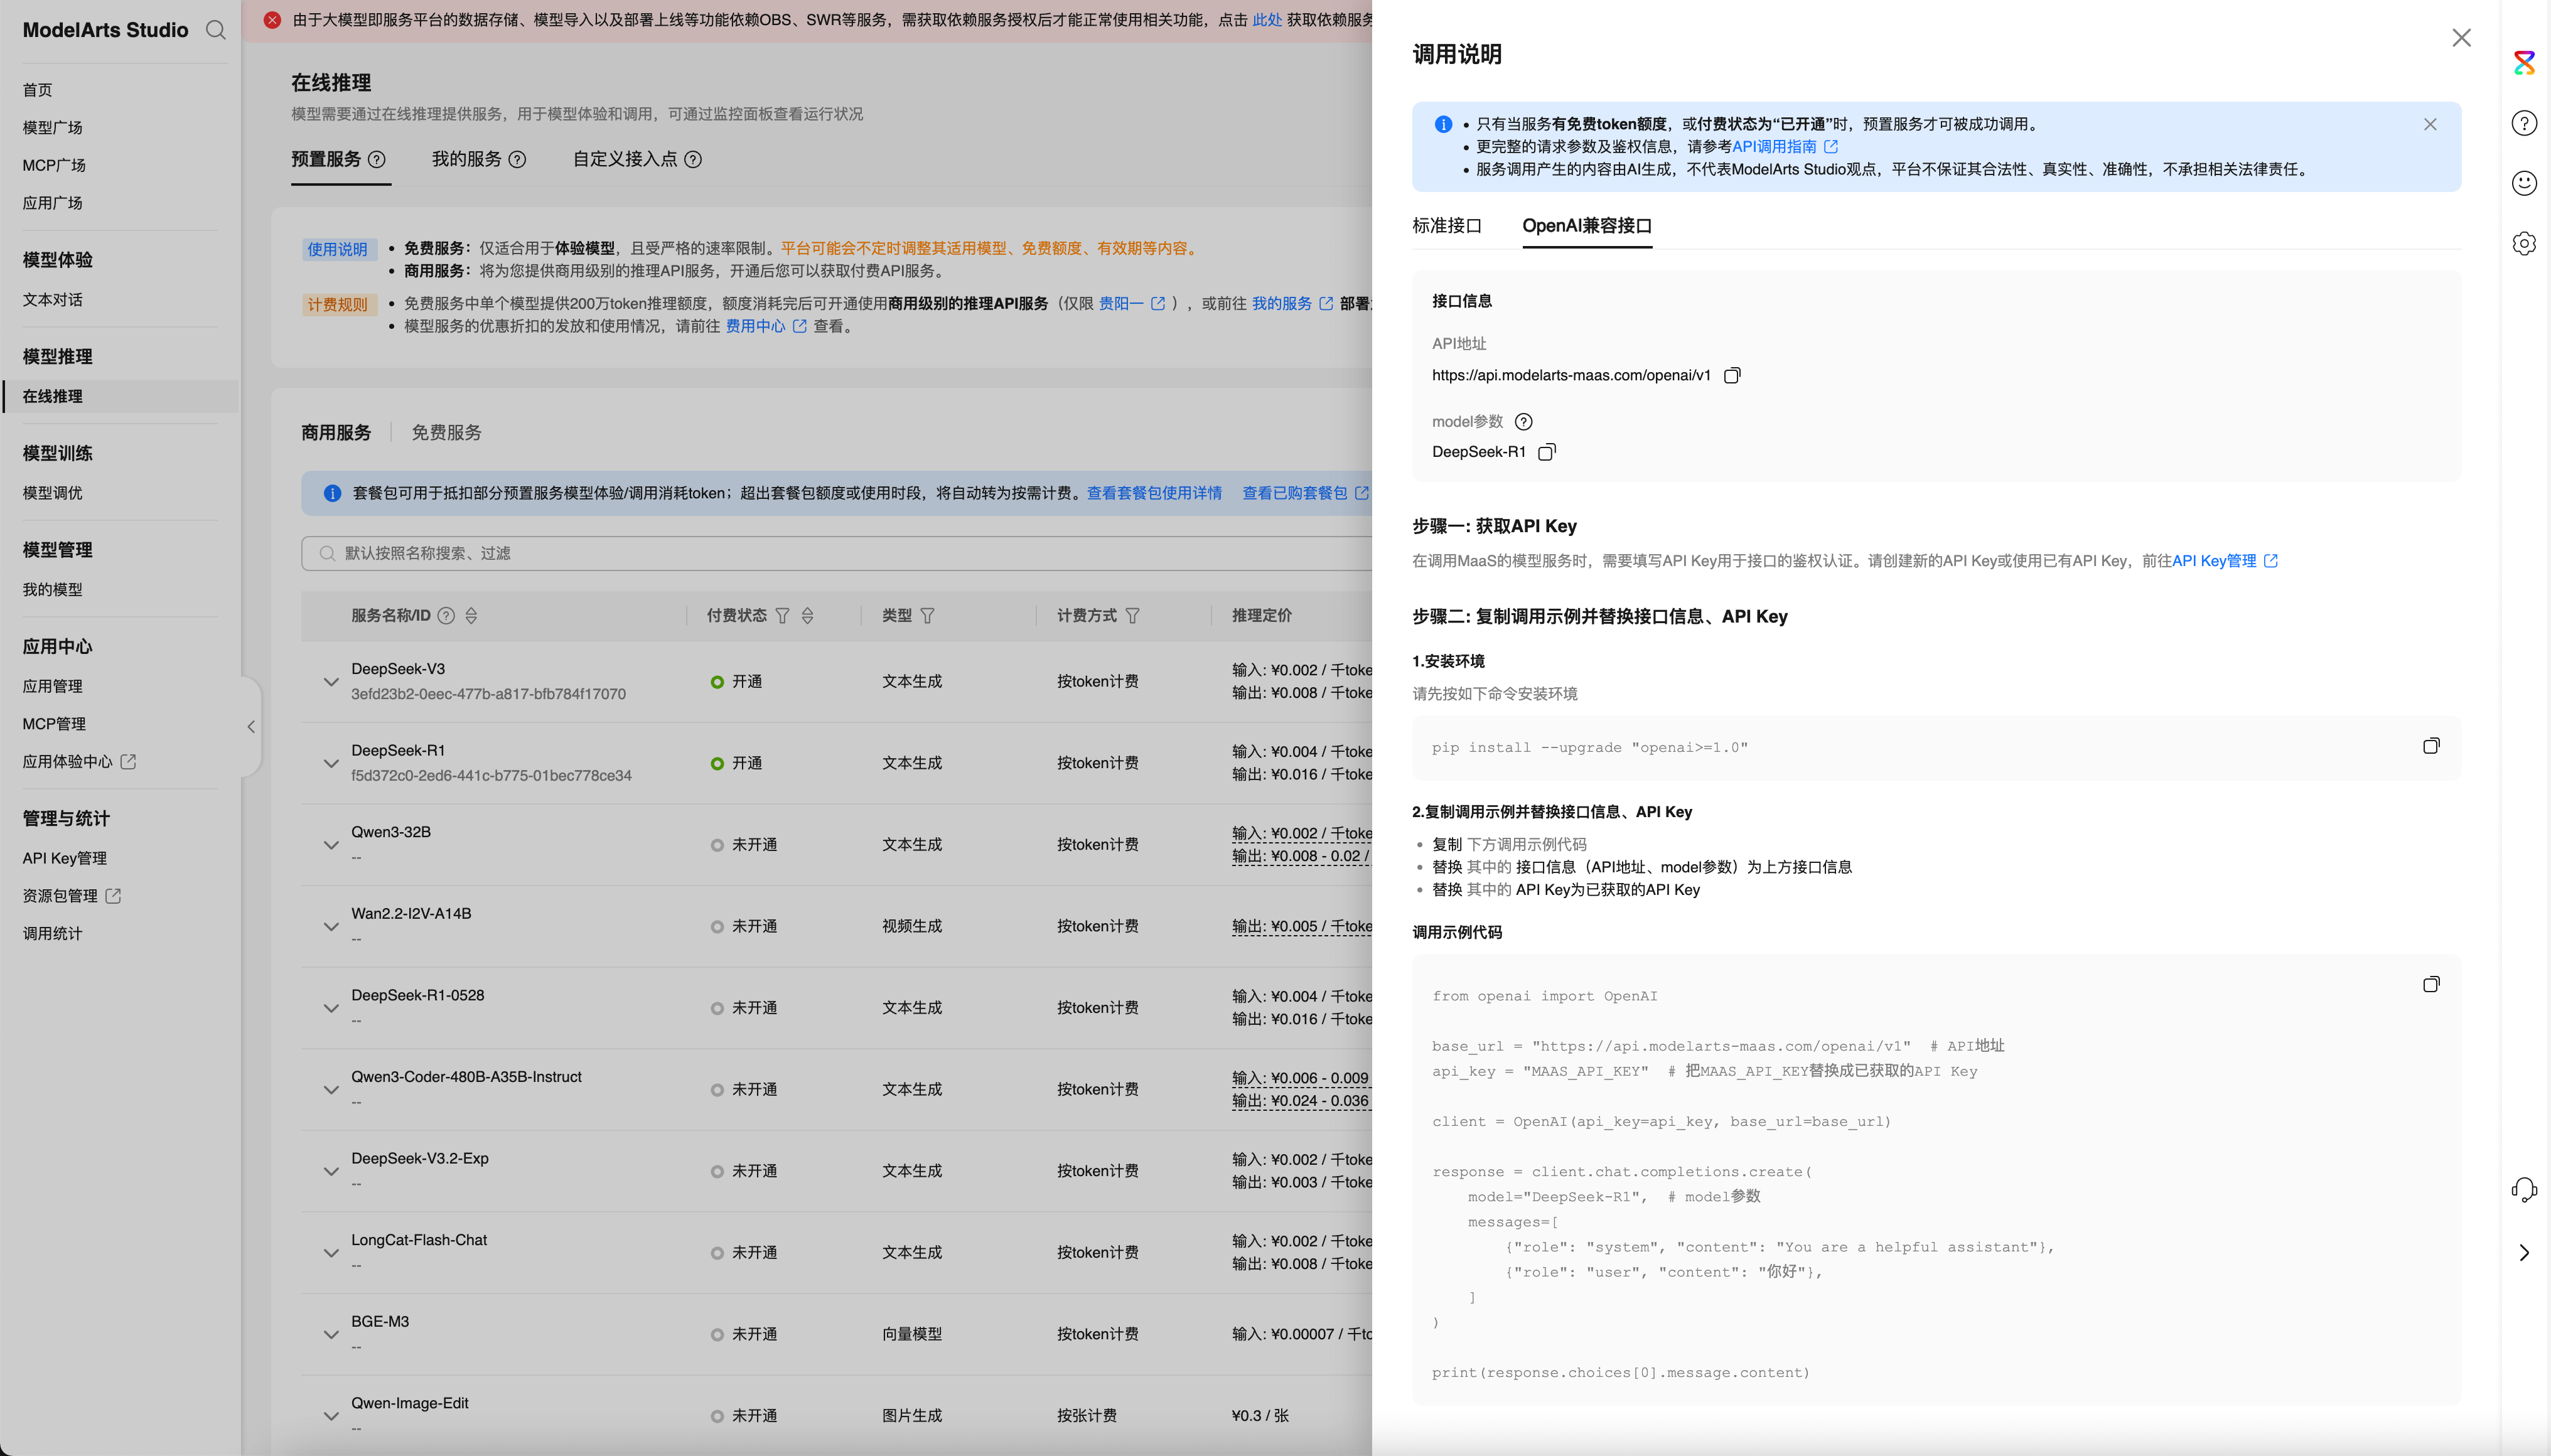Viewport: 2551px width, 1456px height.
Task: Expand the LongCat-Flash-Chat row details
Action: click(x=331, y=1253)
